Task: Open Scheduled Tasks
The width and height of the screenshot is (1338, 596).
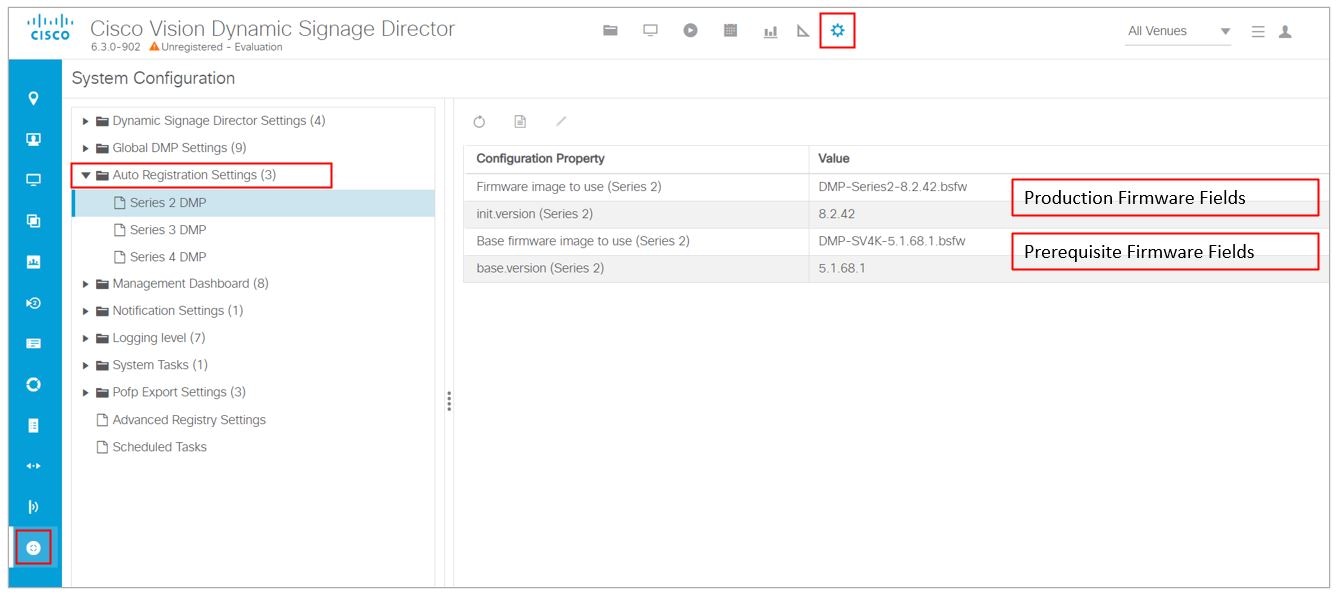Action: (x=159, y=447)
